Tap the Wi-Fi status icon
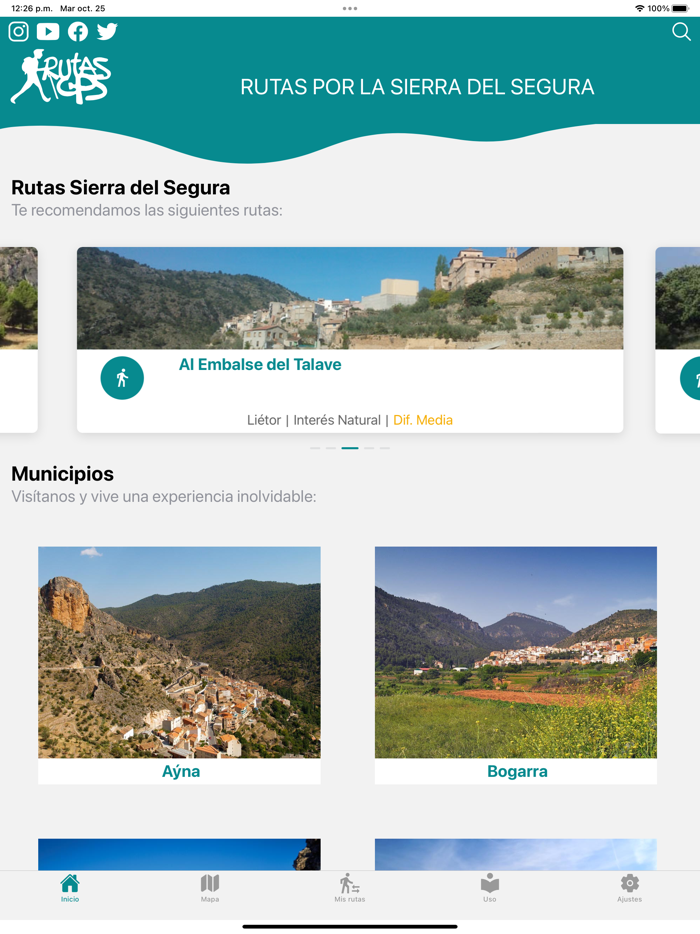The width and height of the screenshot is (700, 934). coord(640,8)
